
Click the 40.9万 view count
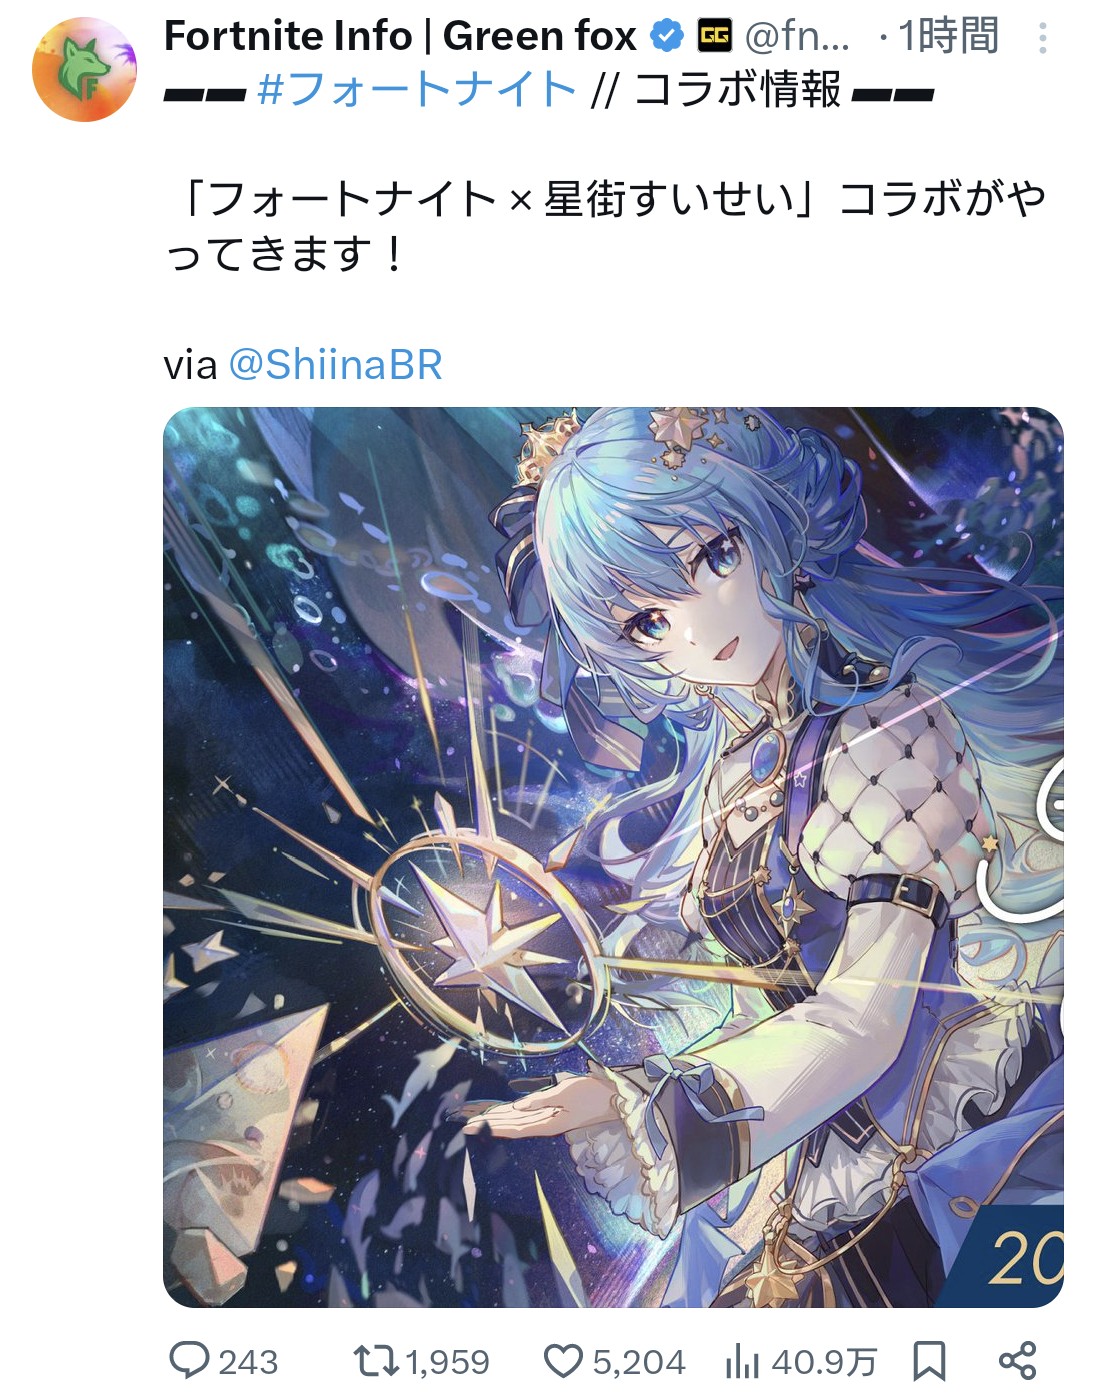pos(824,1362)
